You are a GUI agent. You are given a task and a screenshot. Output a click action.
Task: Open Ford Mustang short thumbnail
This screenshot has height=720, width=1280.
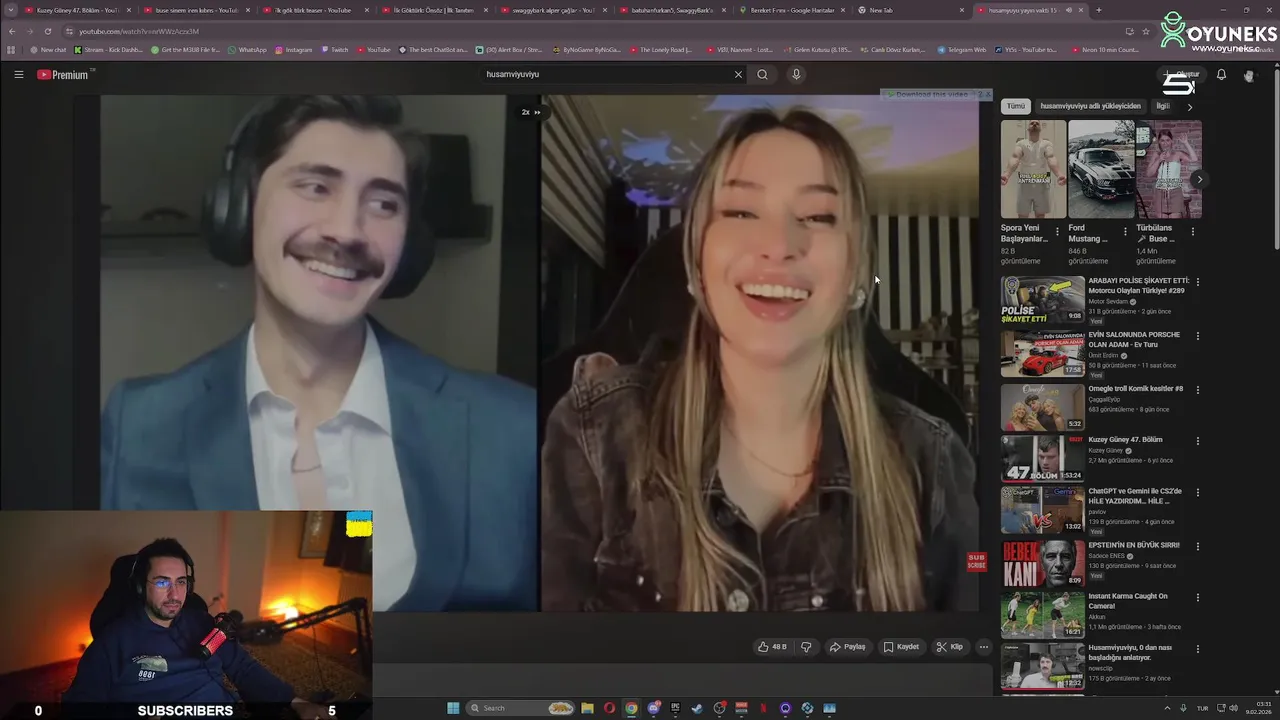tap(1101, 169)
